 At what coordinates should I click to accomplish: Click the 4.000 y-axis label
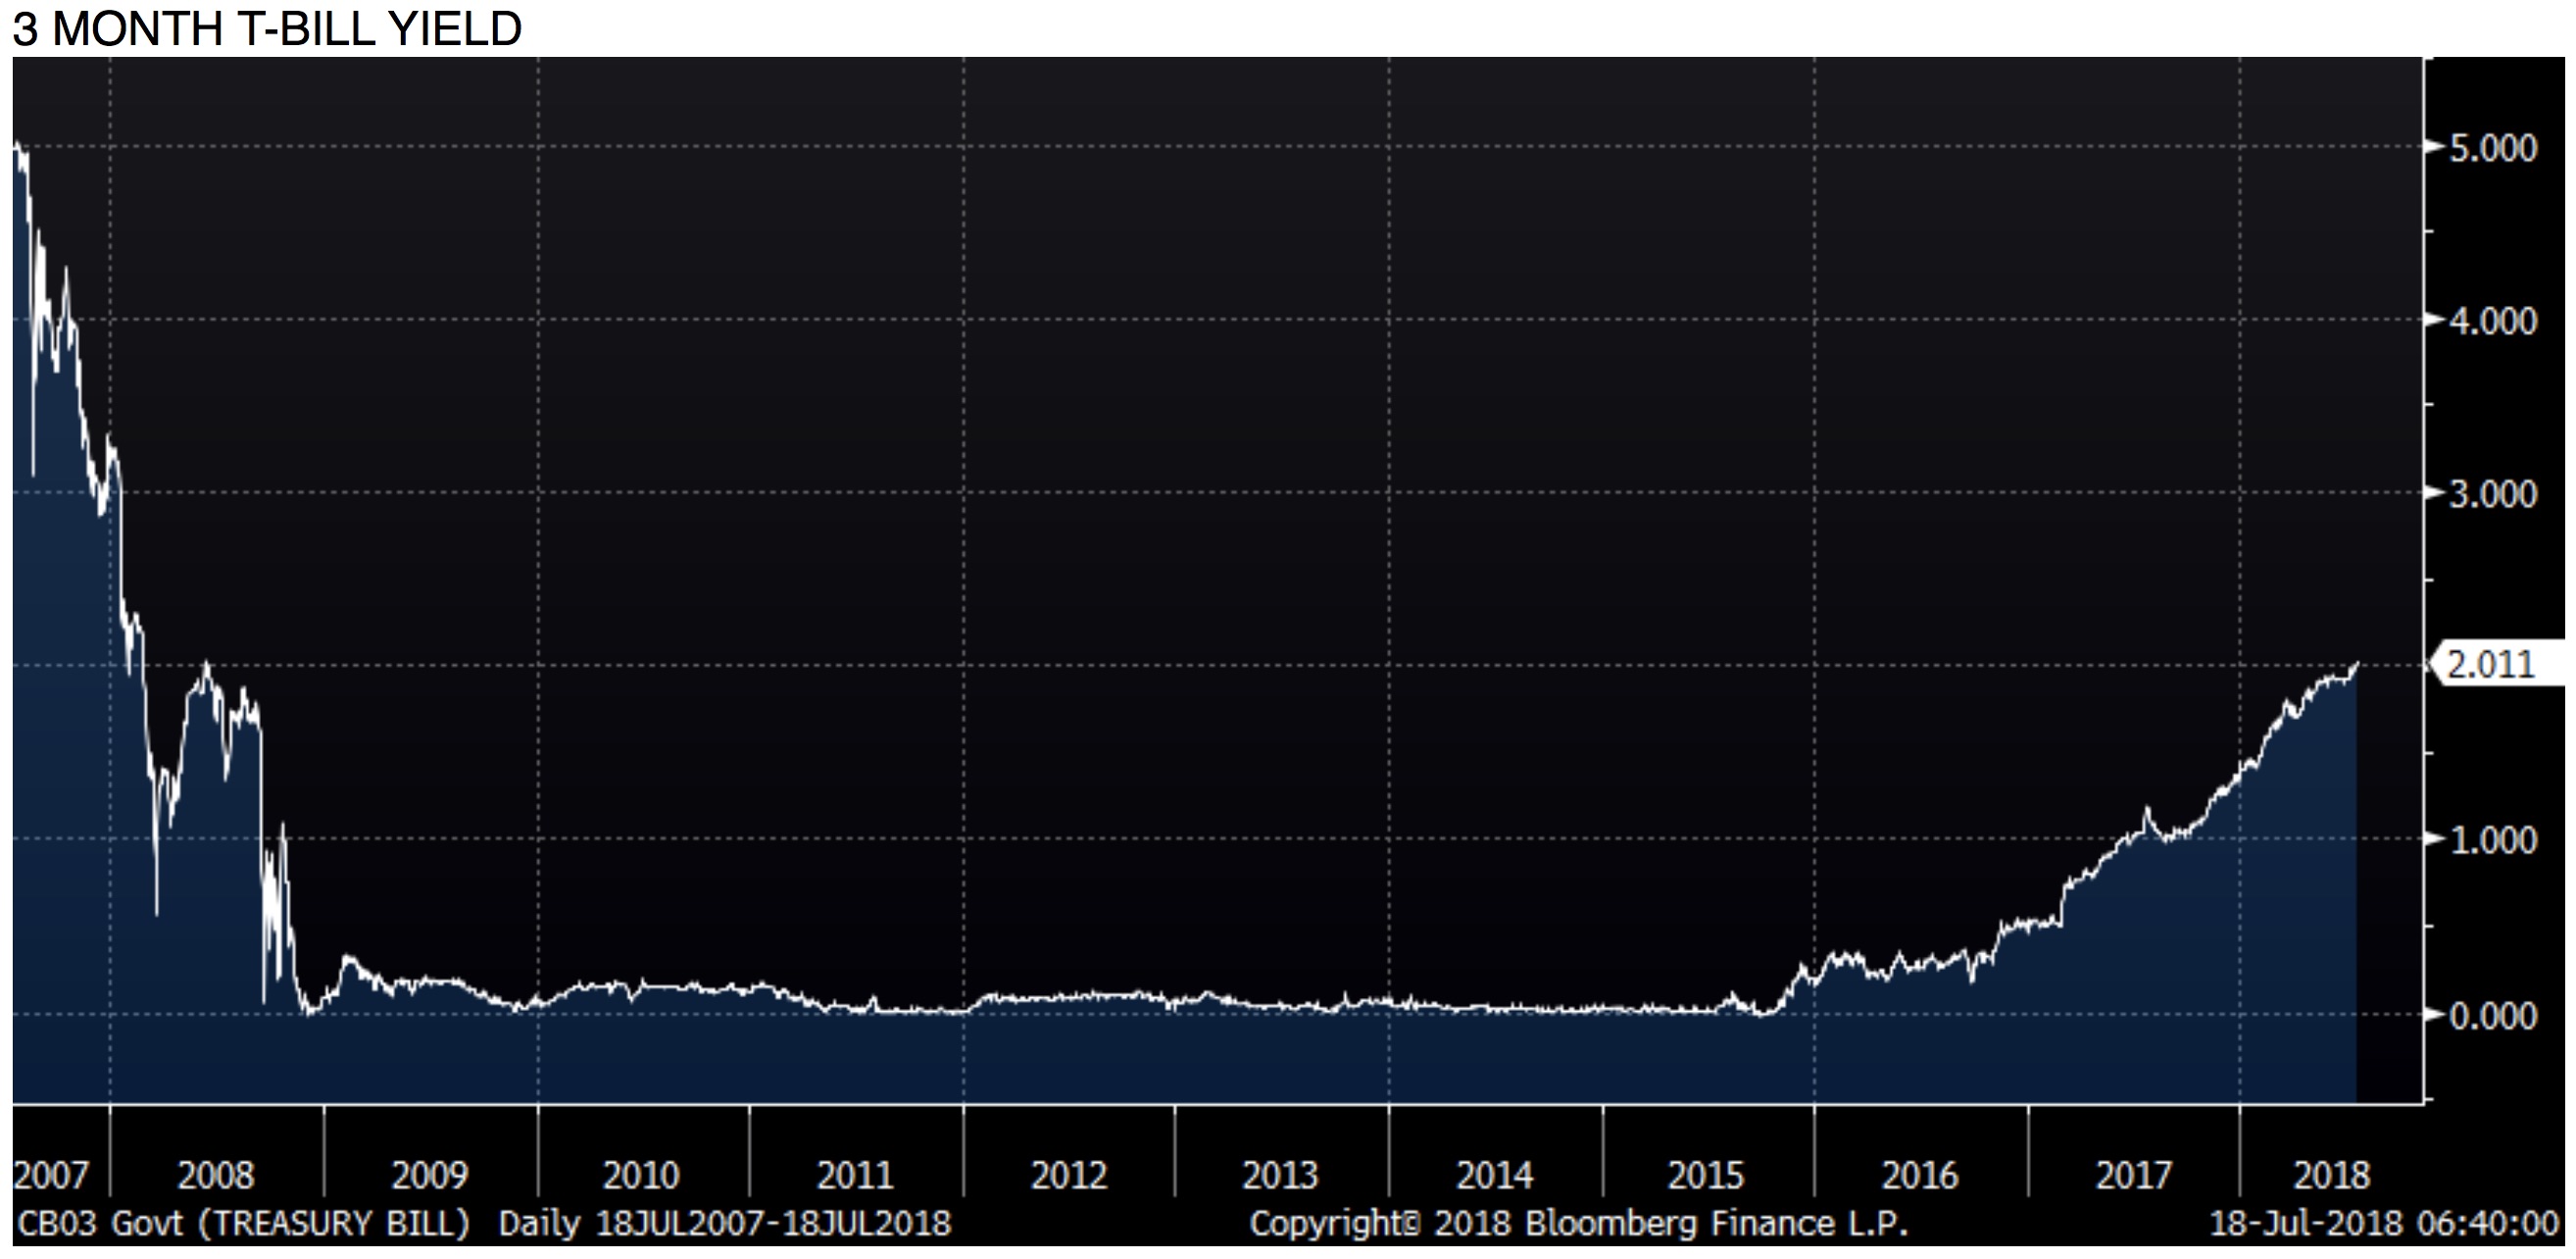2492,322
